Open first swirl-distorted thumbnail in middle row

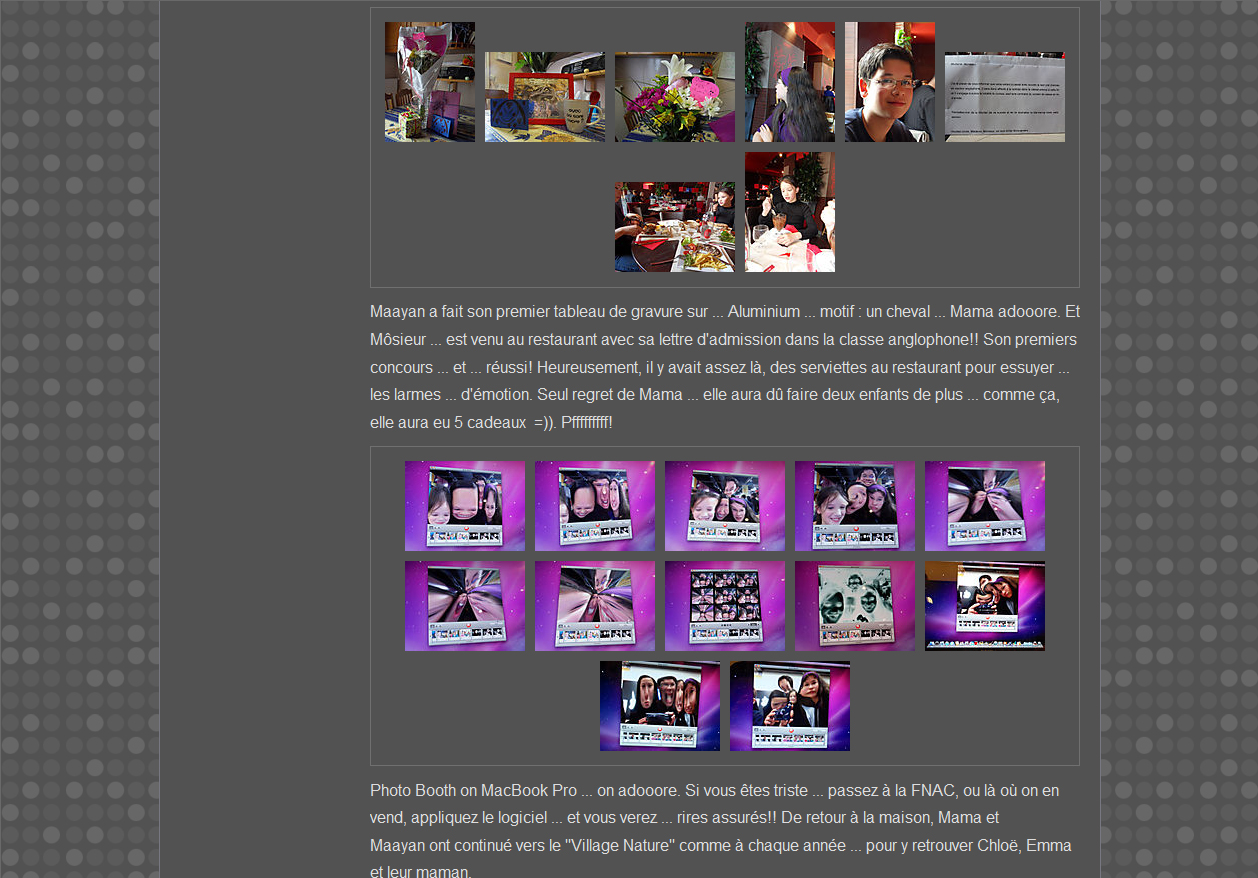464,606
